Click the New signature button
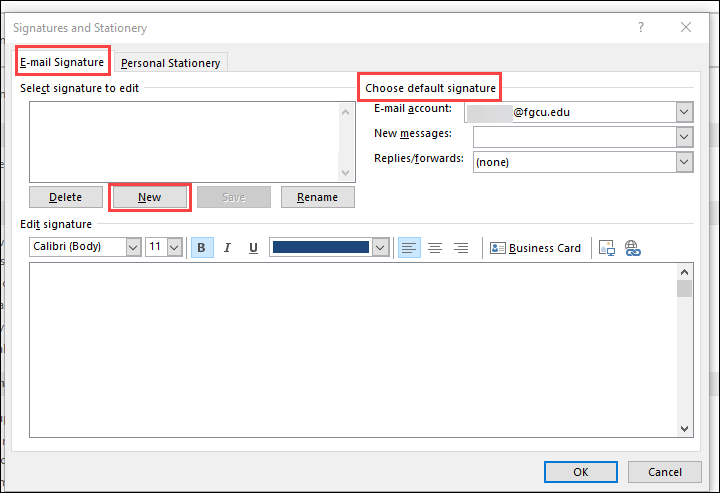 [149, 197]
